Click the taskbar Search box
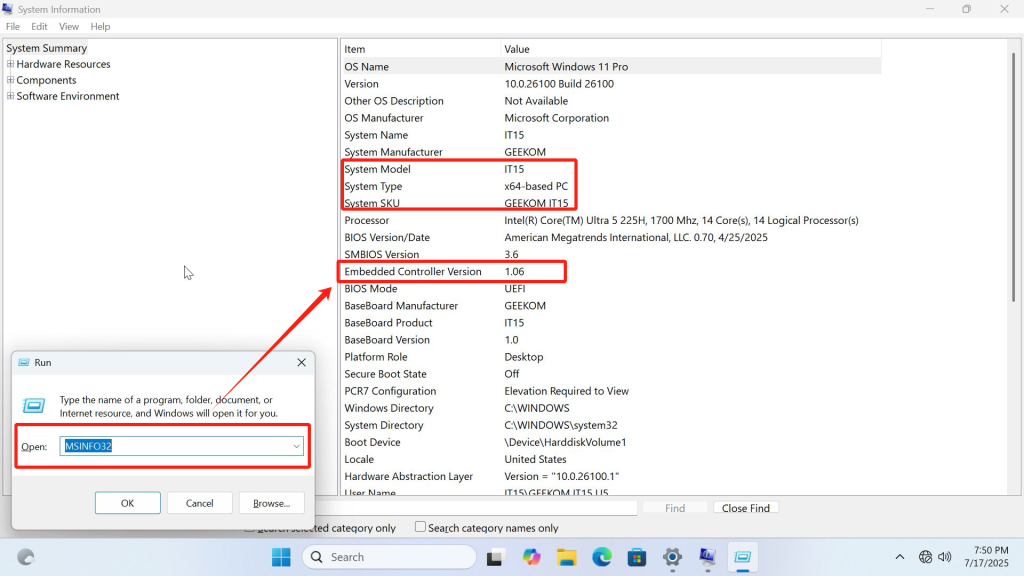1024x576 pixels. click(x=389, y=557)
